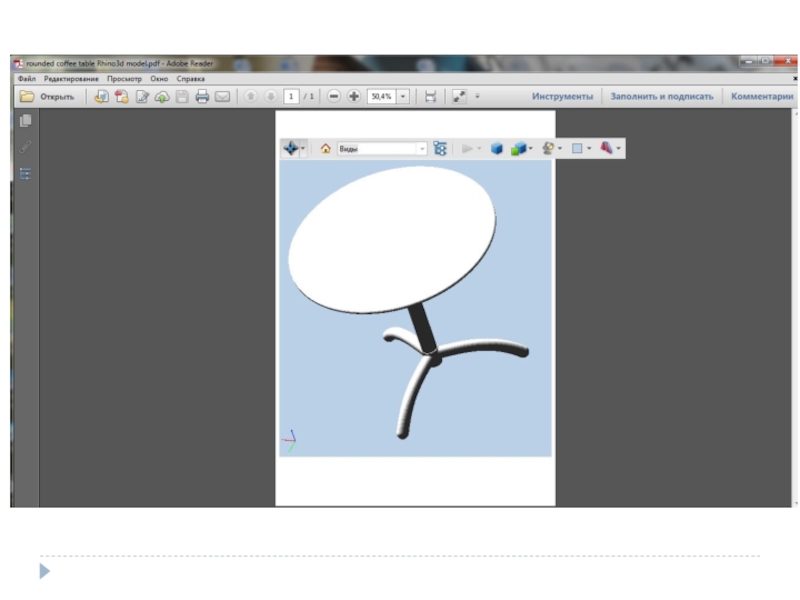Screen dimensions: 800x600
Task: Open the Комментарии pane
Action: click(762, 96)
